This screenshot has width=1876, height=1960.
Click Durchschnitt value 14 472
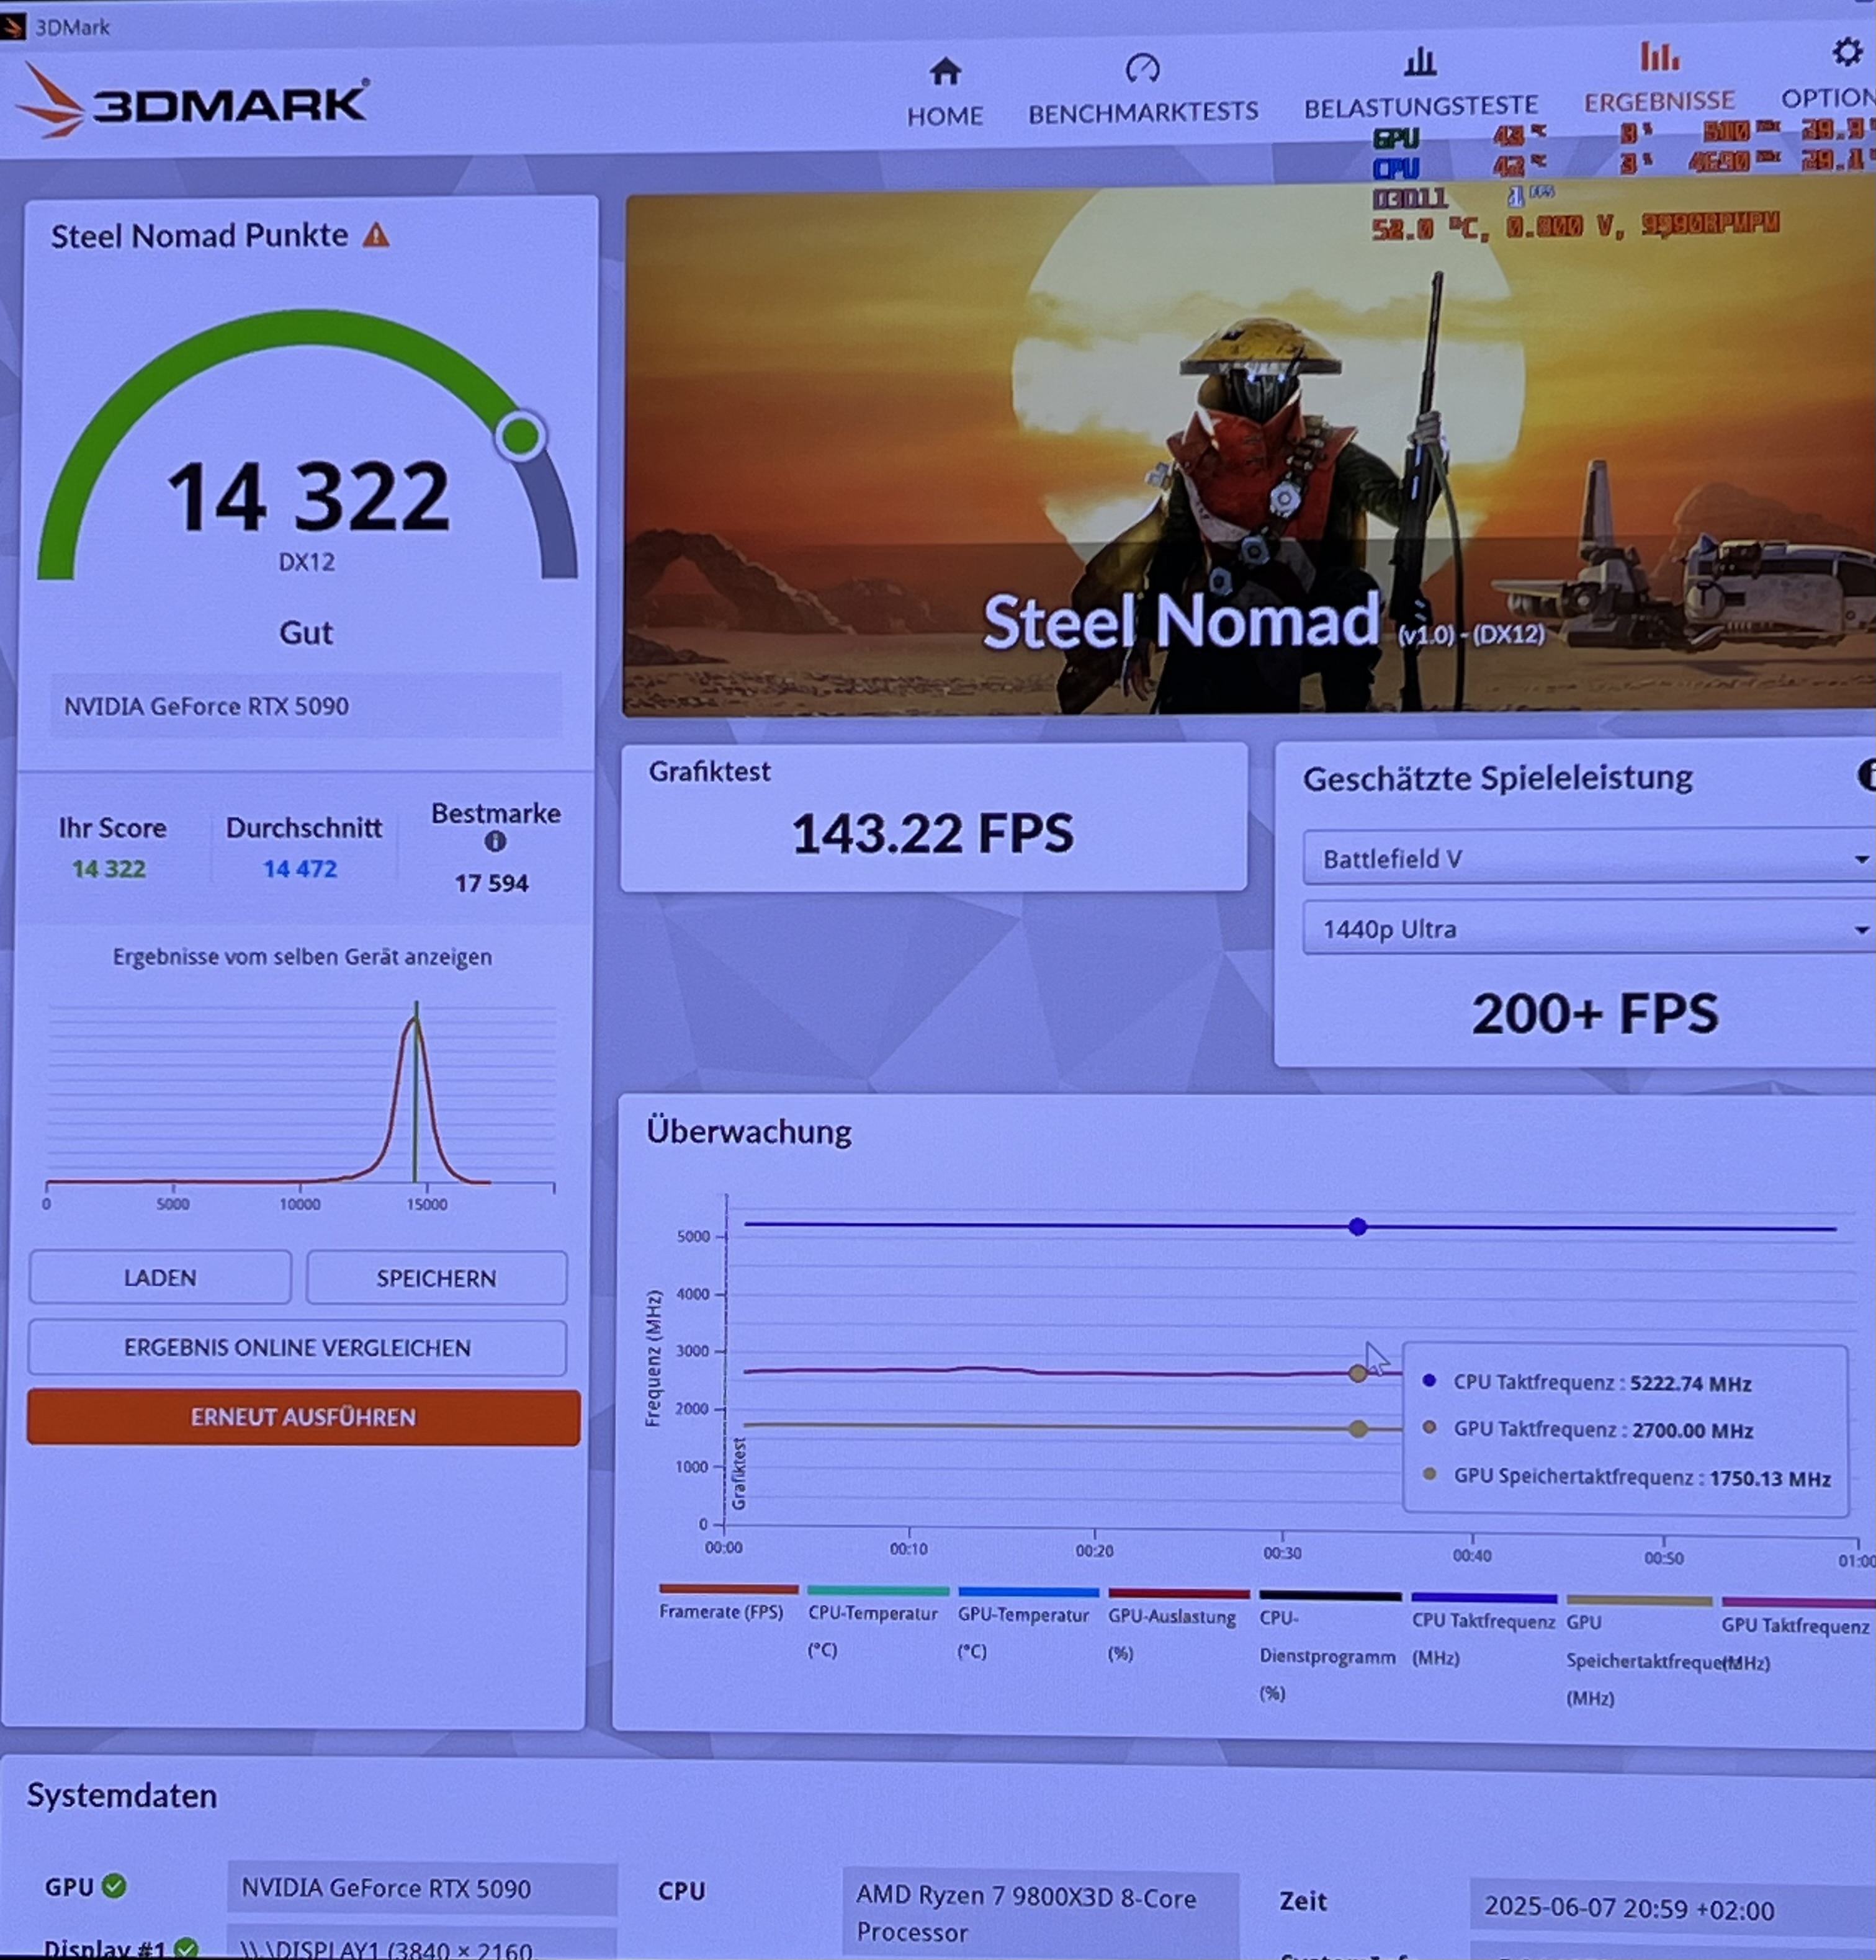(x=300, y=869)
